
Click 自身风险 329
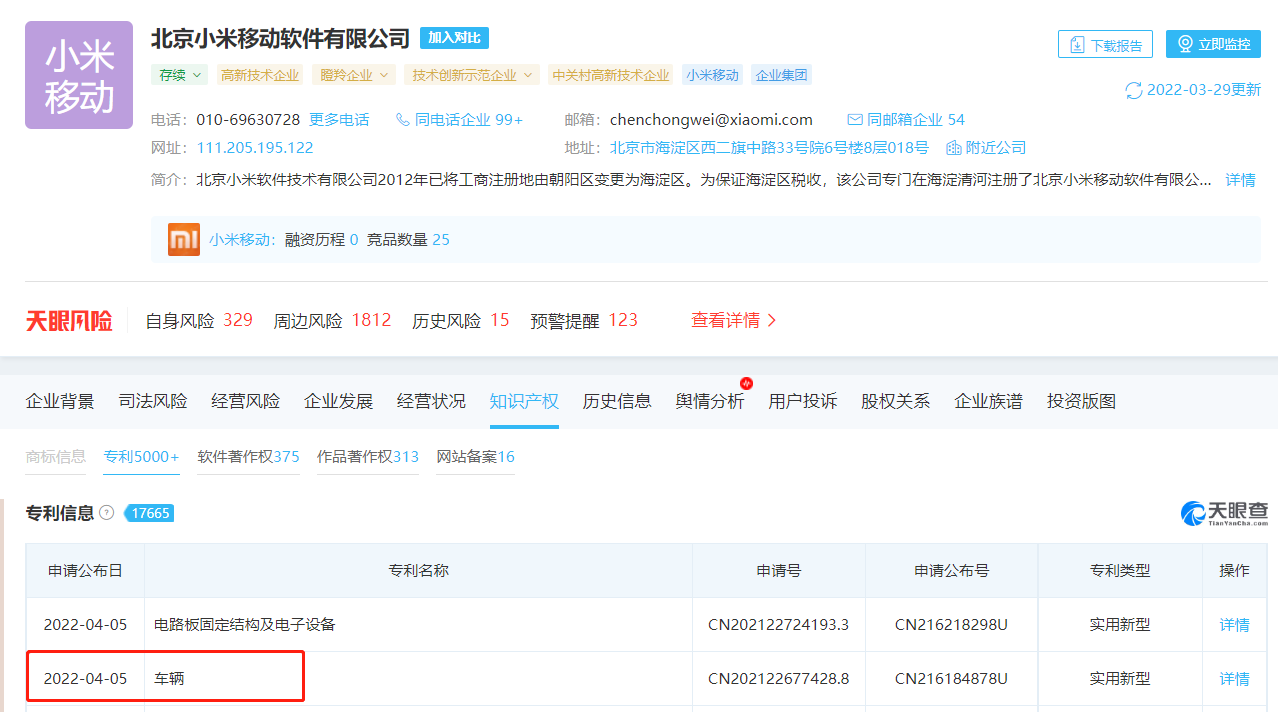199,321
